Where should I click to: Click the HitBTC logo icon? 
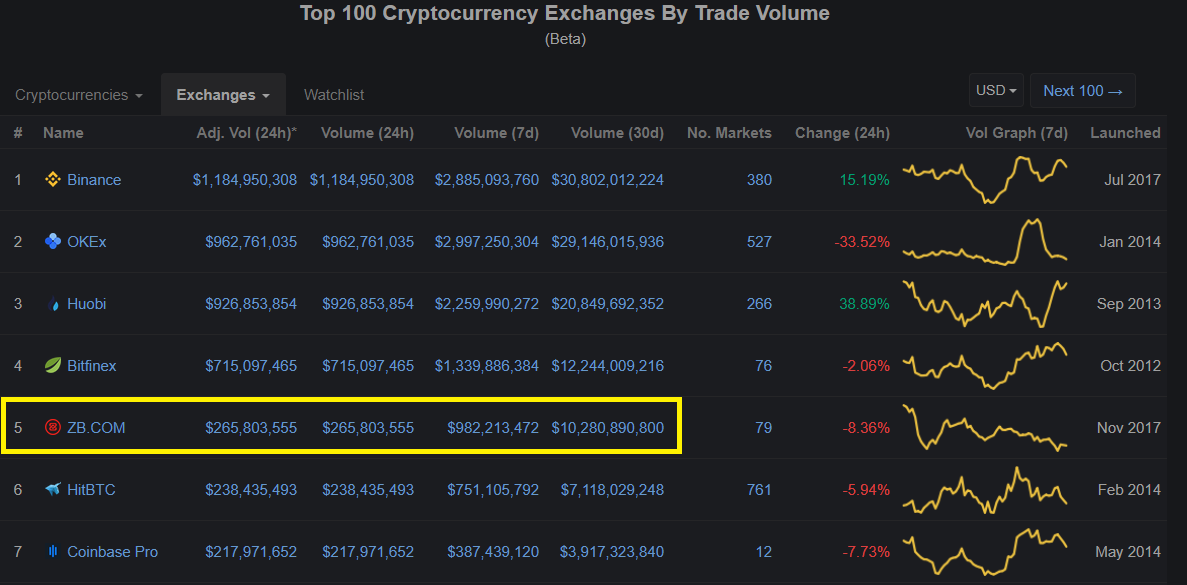[x=52, y=490]
